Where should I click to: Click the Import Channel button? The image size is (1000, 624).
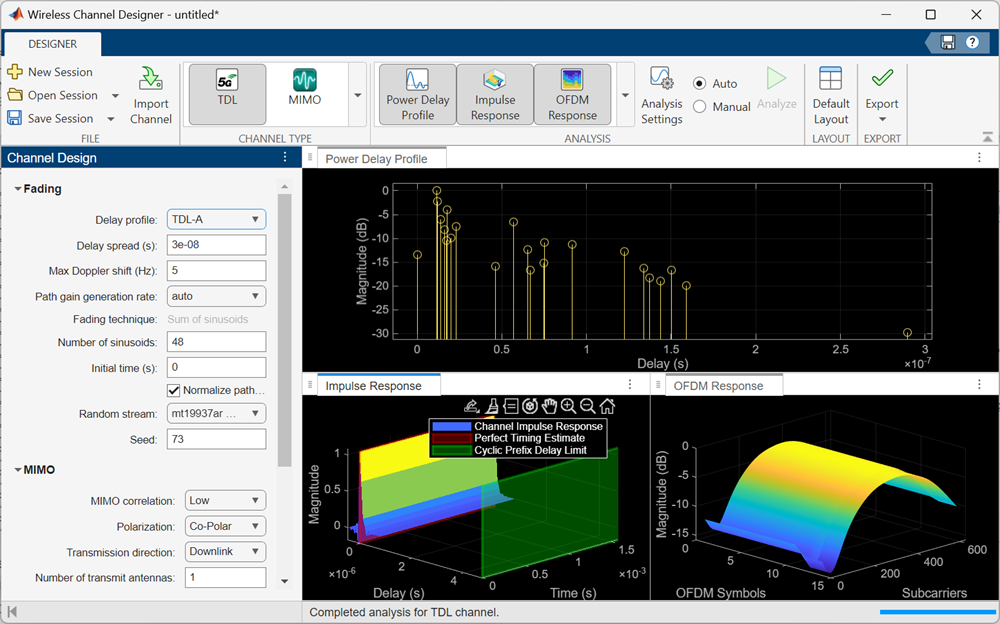[151, 94]
